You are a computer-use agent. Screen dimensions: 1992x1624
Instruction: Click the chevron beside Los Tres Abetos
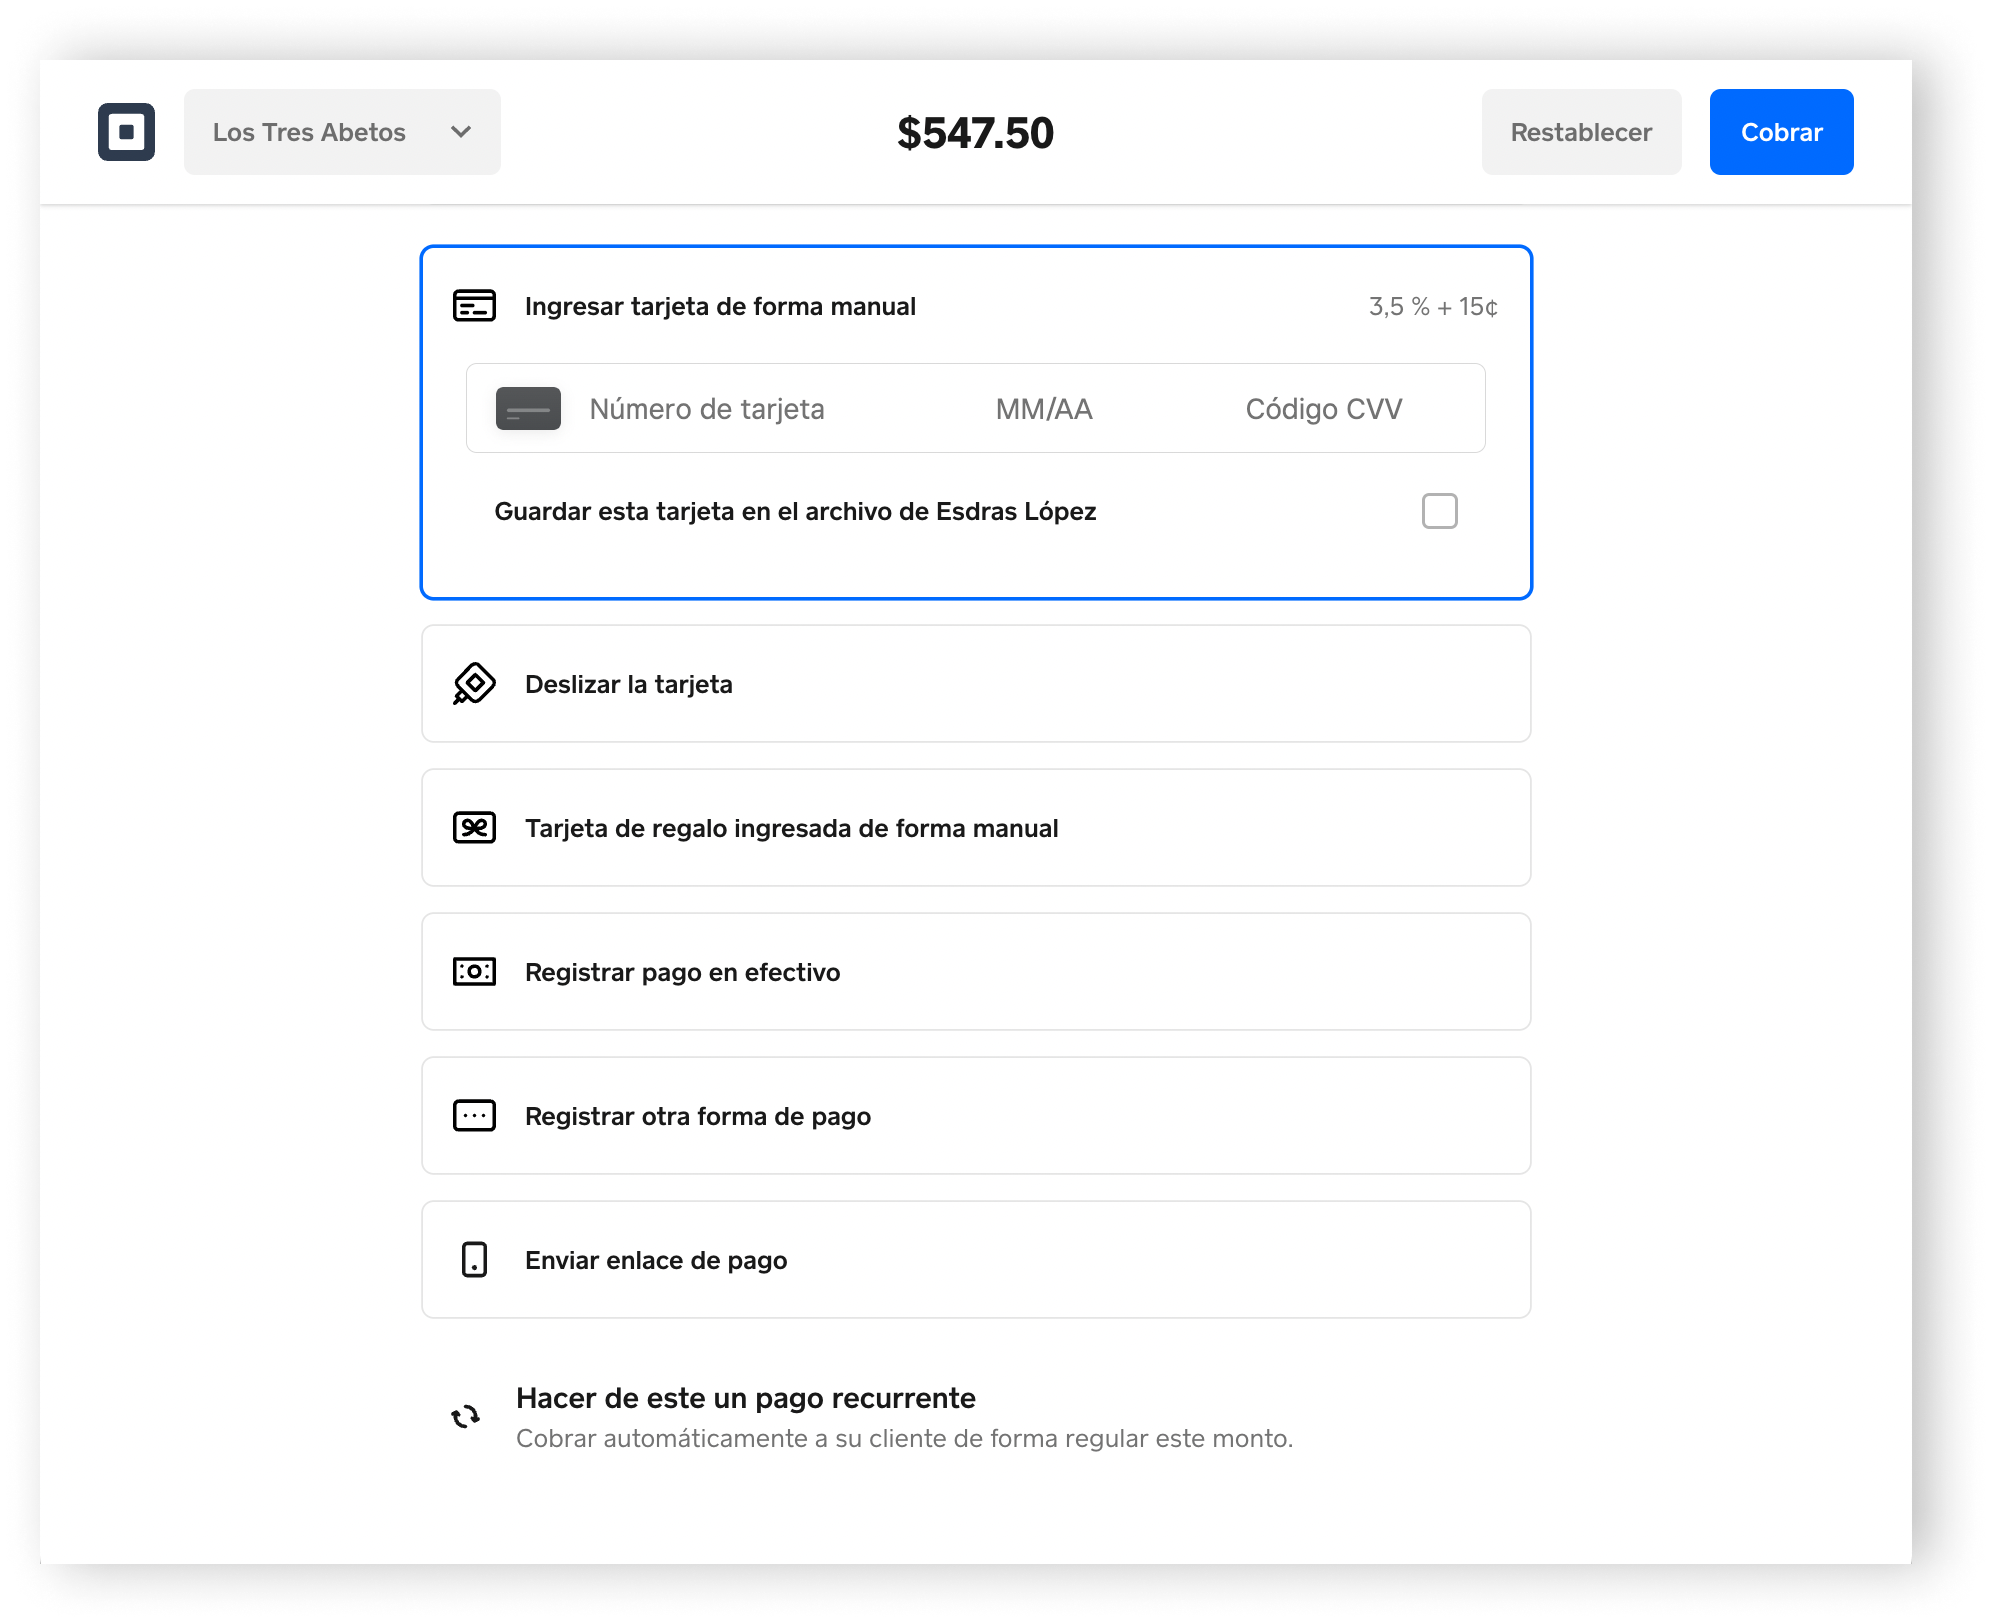click(x=461, y=132)
